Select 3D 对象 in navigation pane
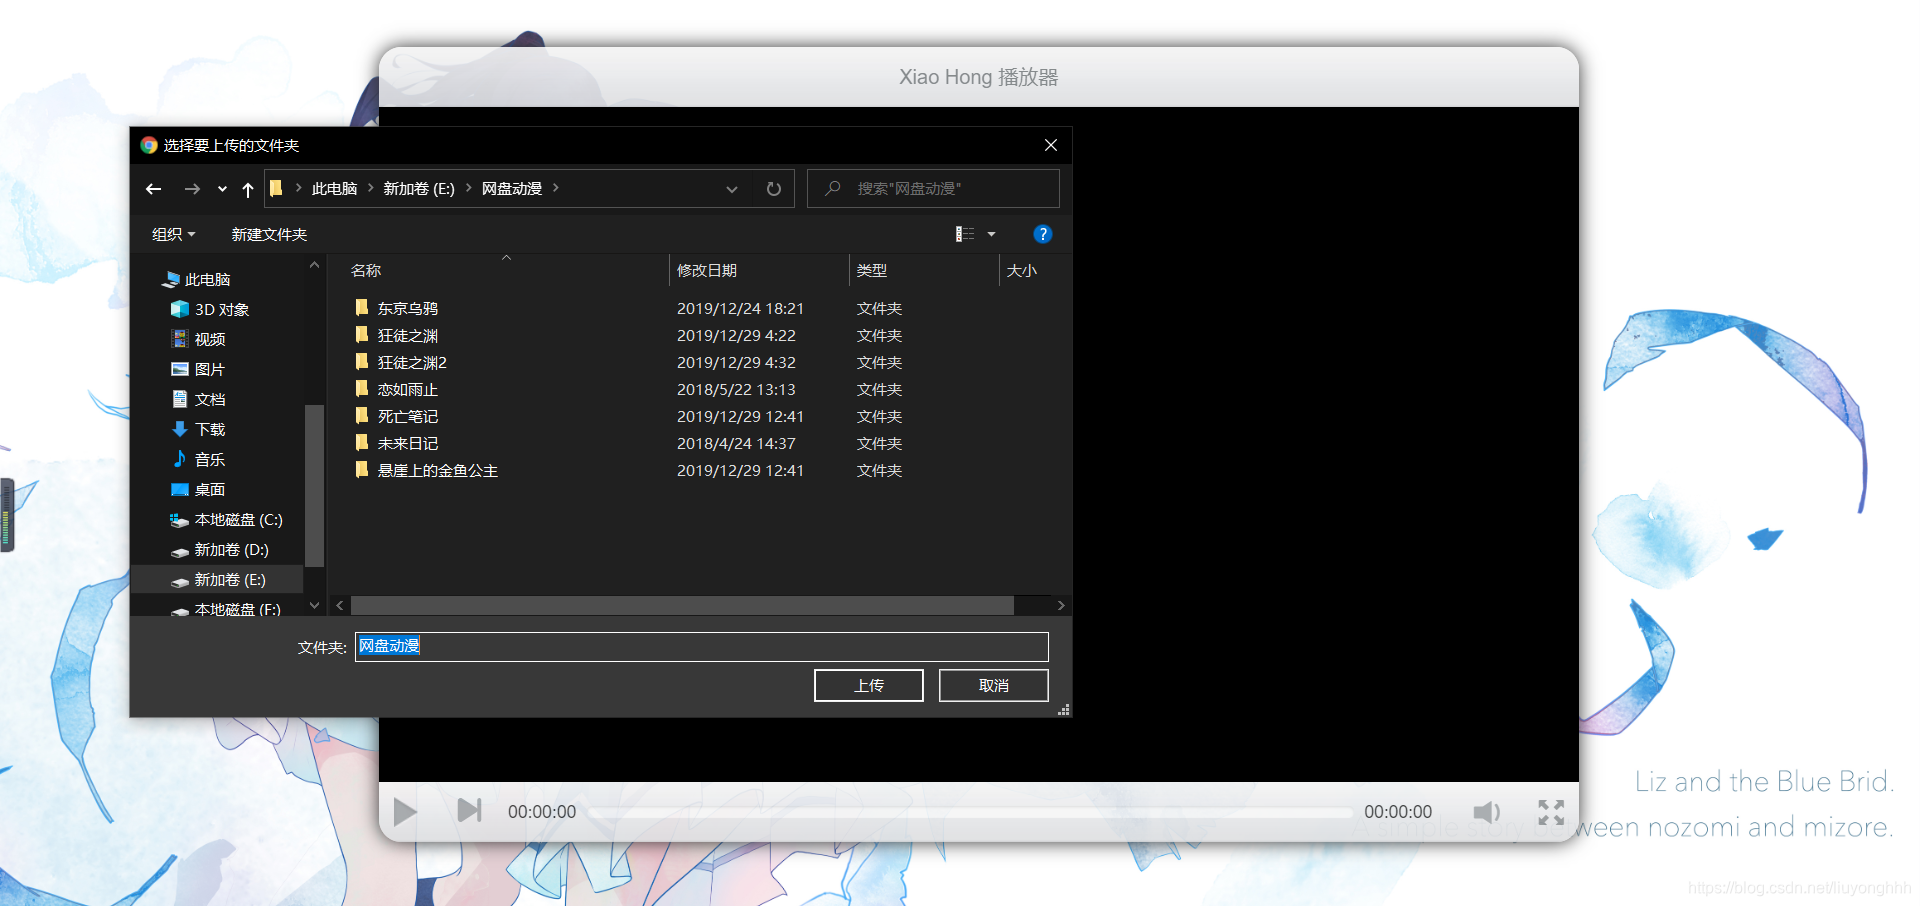The height and width of the screenshot is (906, 1920). pos(221,310)
